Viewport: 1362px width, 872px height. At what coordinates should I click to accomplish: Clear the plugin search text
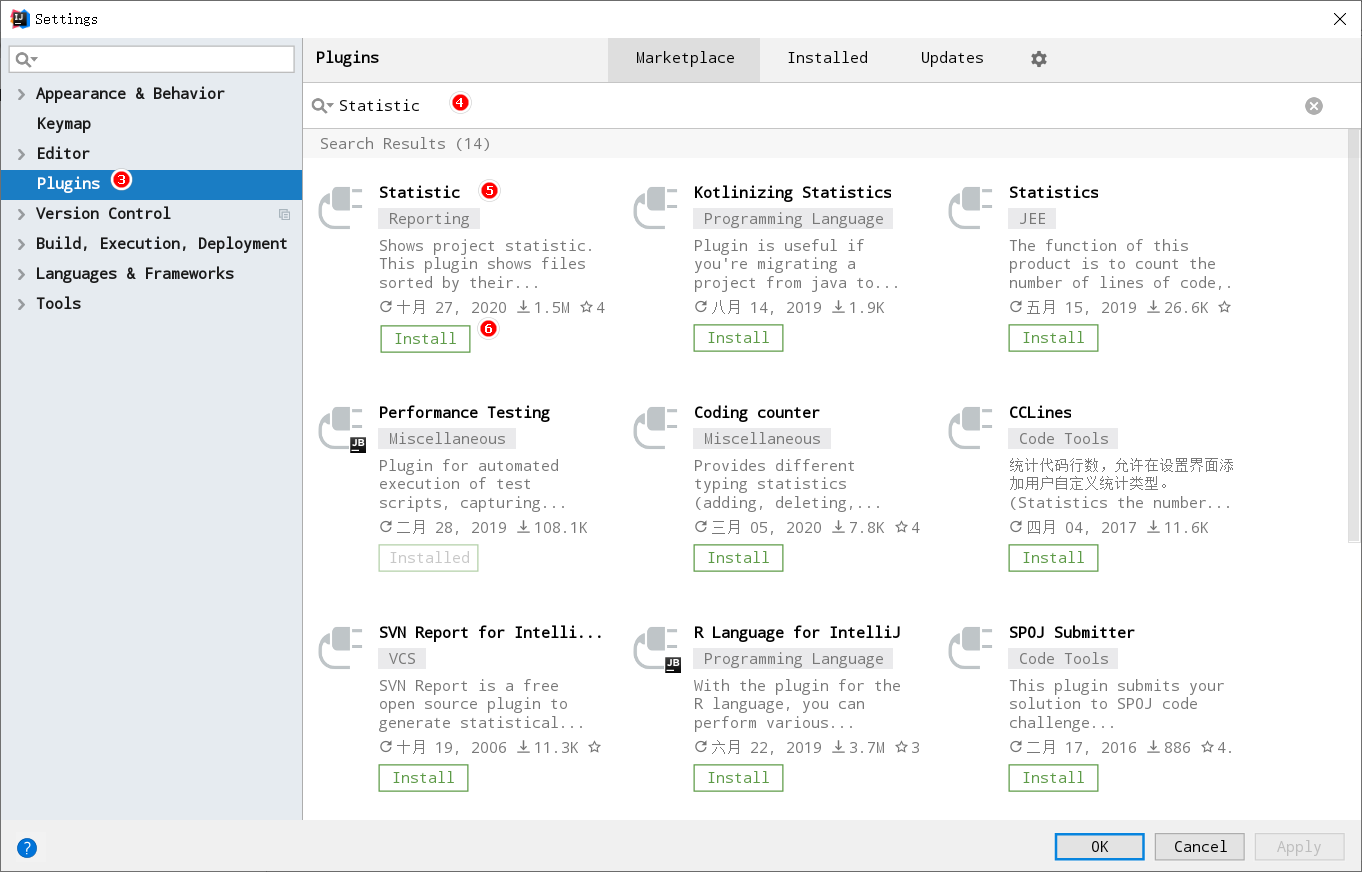tap(1314, 106)
